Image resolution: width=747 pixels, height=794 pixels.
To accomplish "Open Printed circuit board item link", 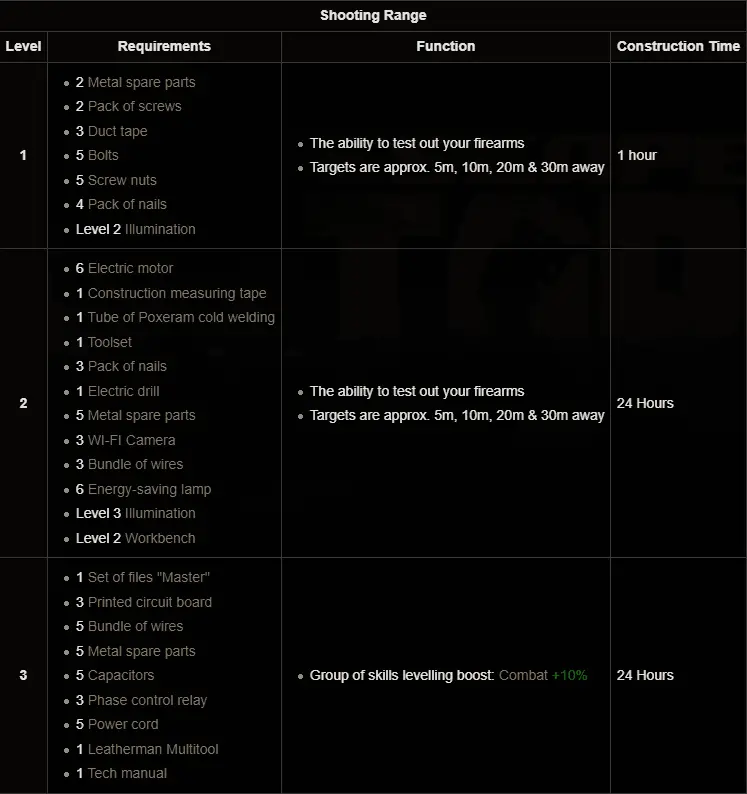I will (150, 602).
